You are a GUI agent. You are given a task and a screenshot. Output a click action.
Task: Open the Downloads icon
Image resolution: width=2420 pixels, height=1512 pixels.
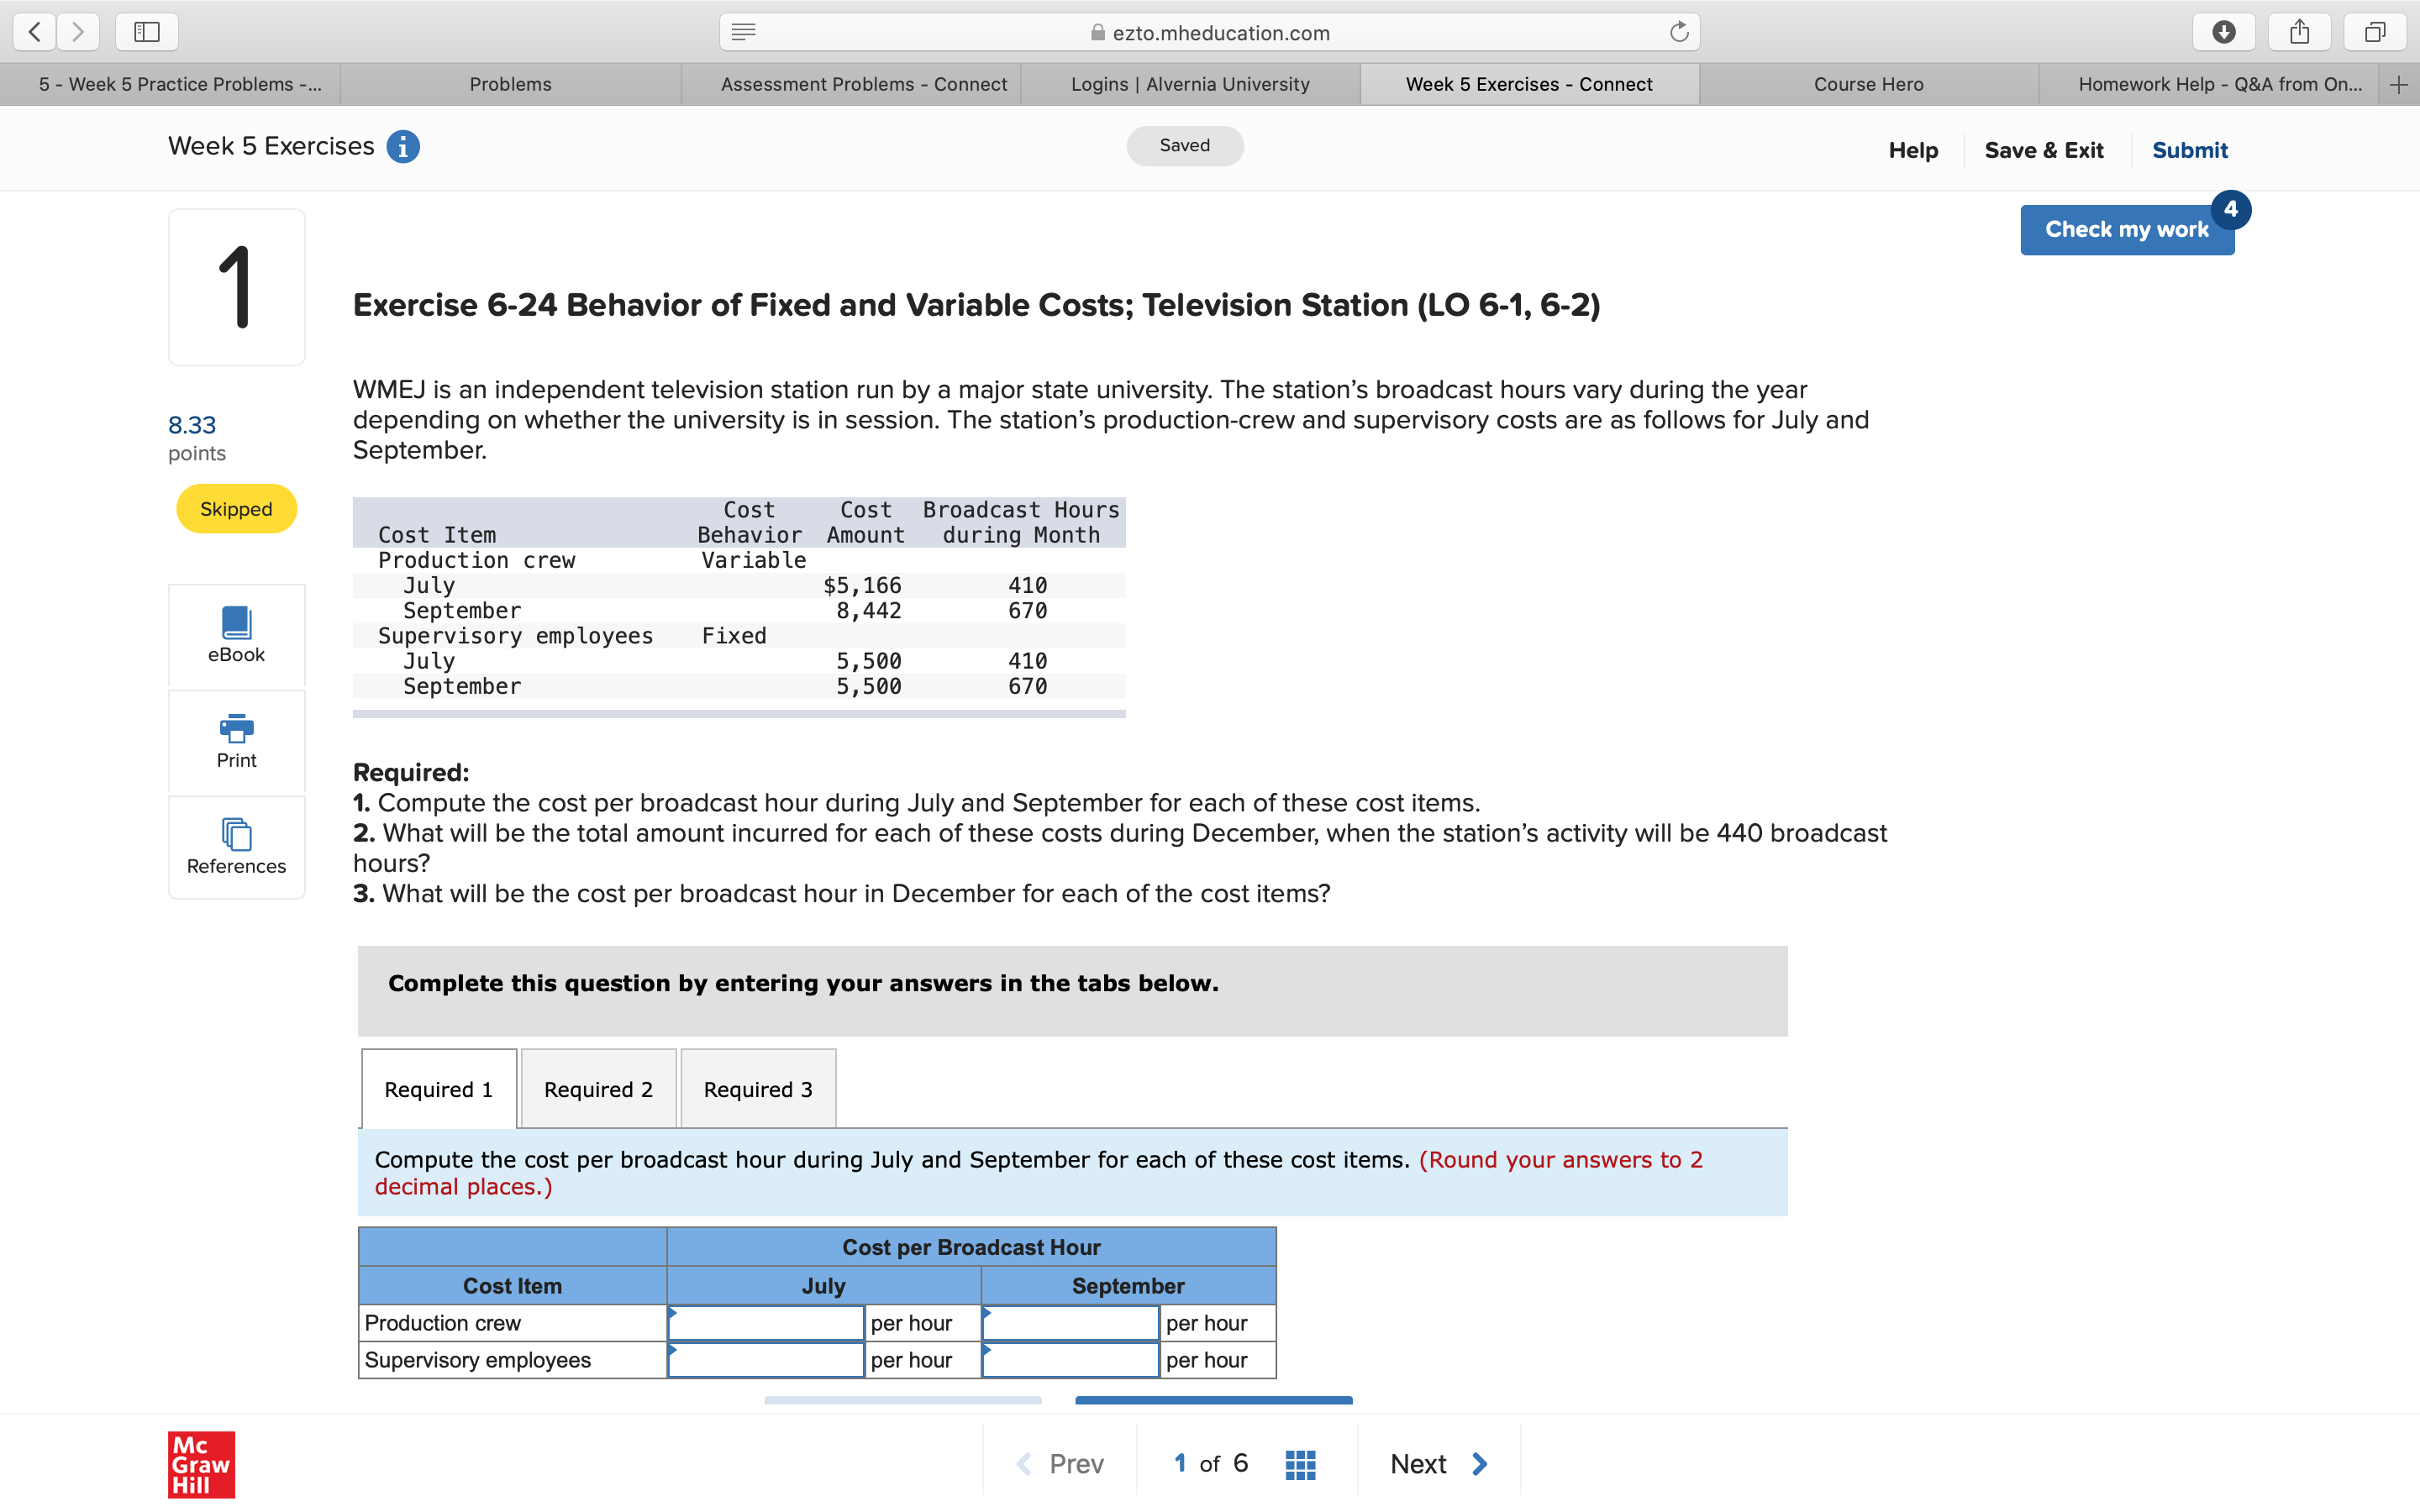(x=2224, y=31)
